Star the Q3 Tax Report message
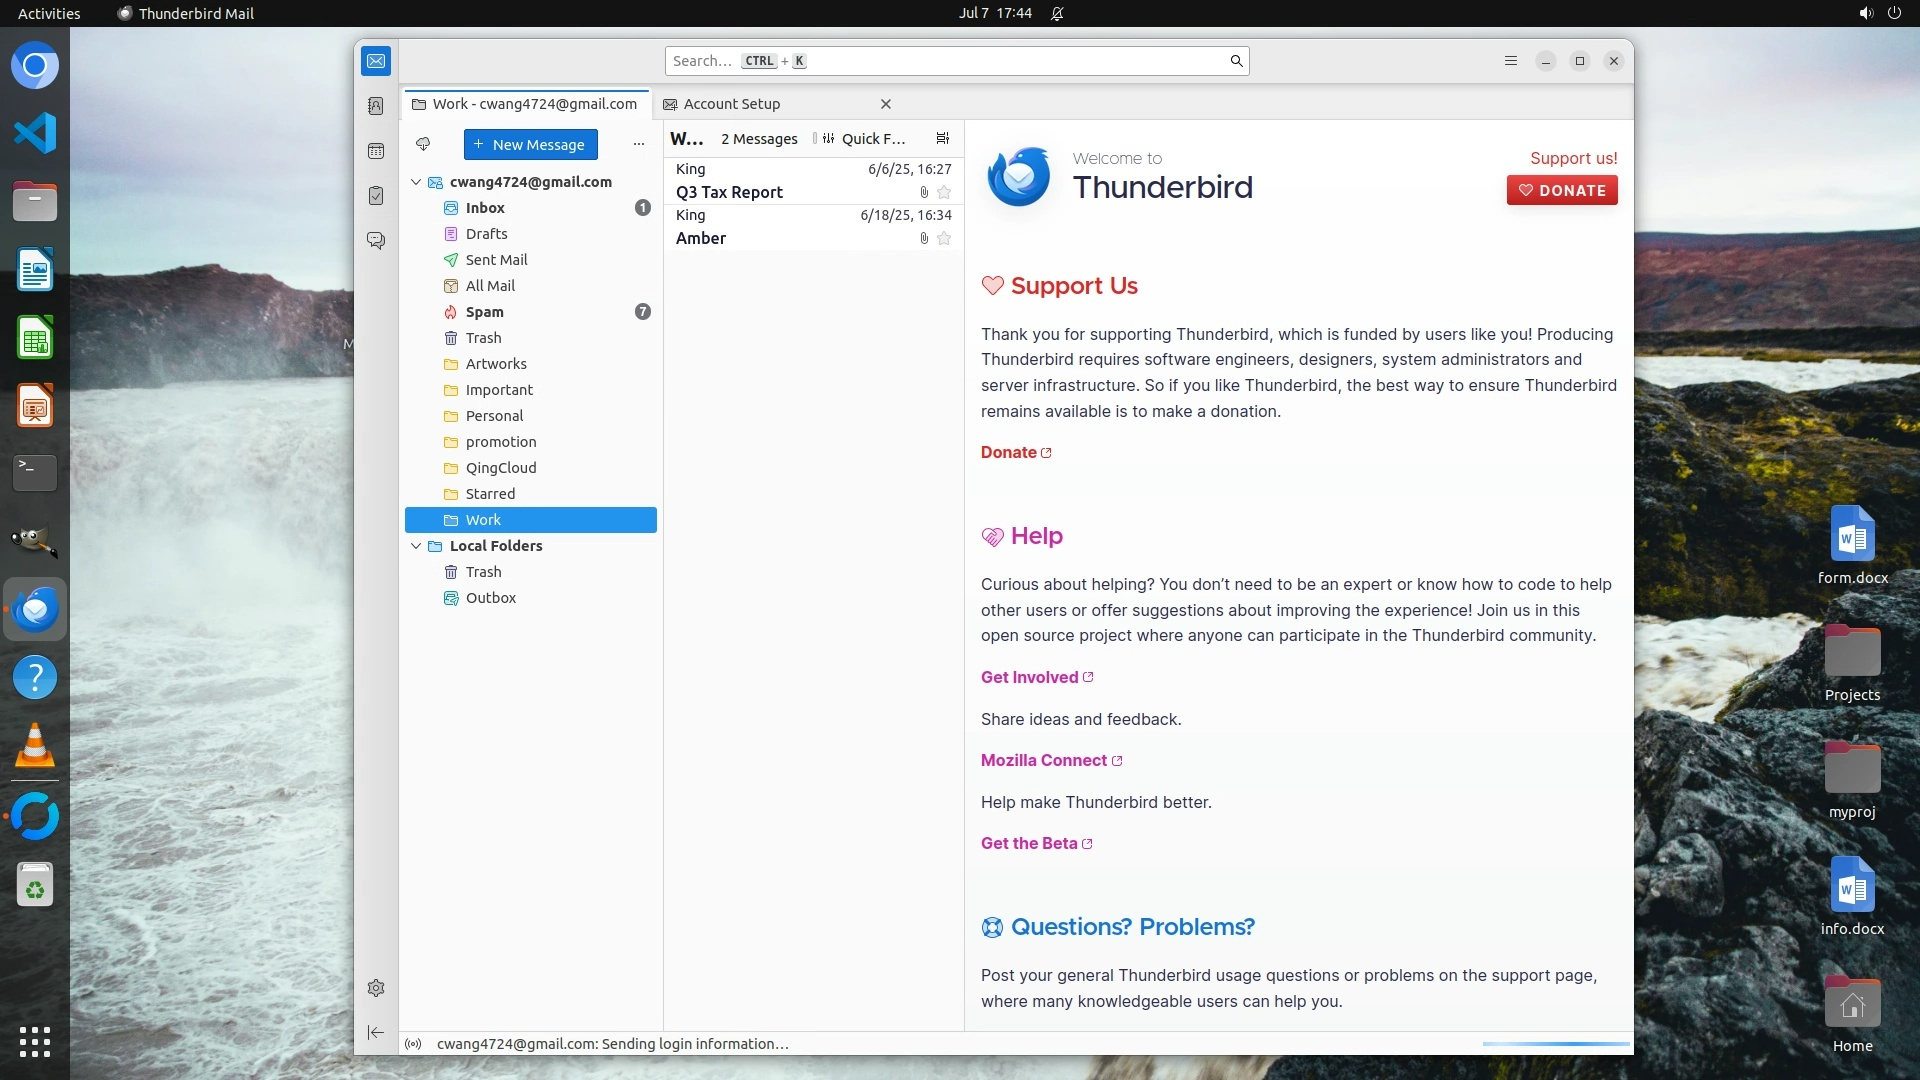The width and height of the screenshot is (1920, 1080). [944, 193]
